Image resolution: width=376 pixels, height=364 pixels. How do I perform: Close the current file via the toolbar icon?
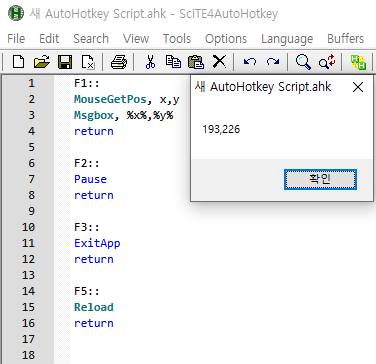(88, 62)
